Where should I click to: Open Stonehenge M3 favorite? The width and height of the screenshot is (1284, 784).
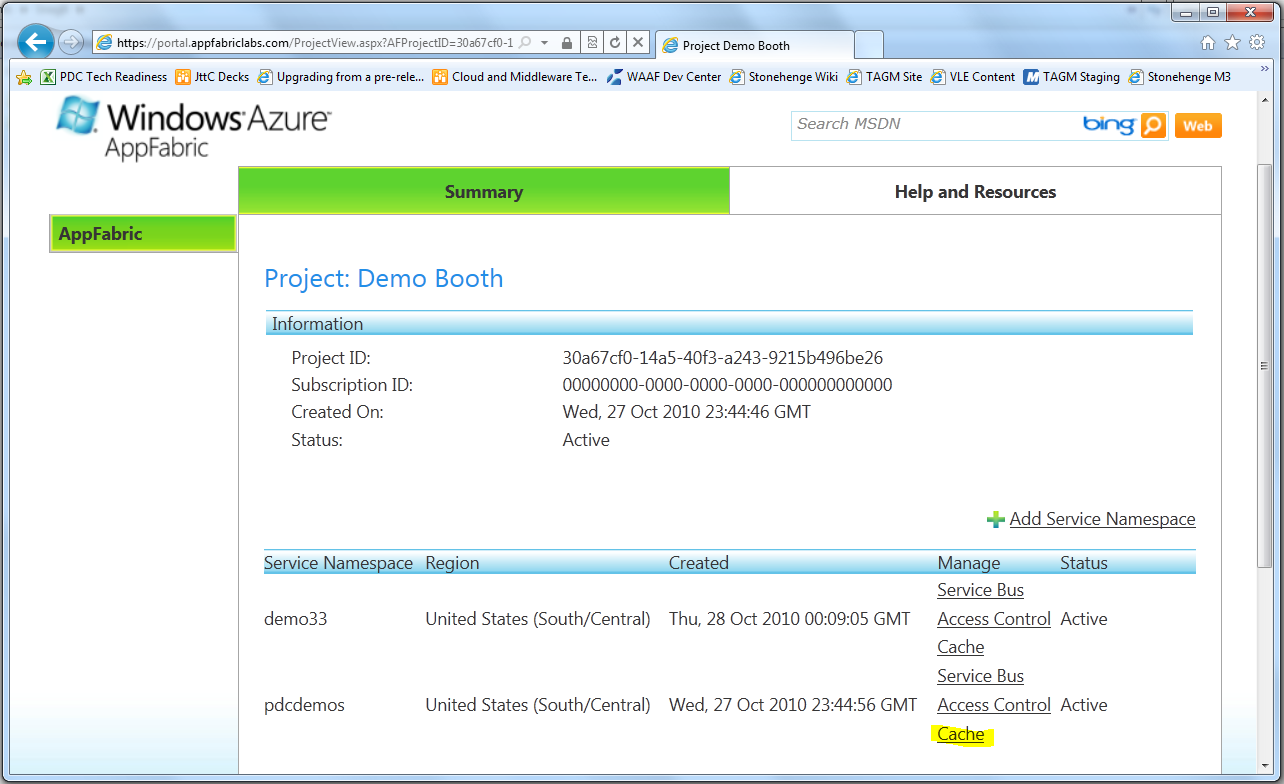pyautogui.click(x=1180, y=77)
